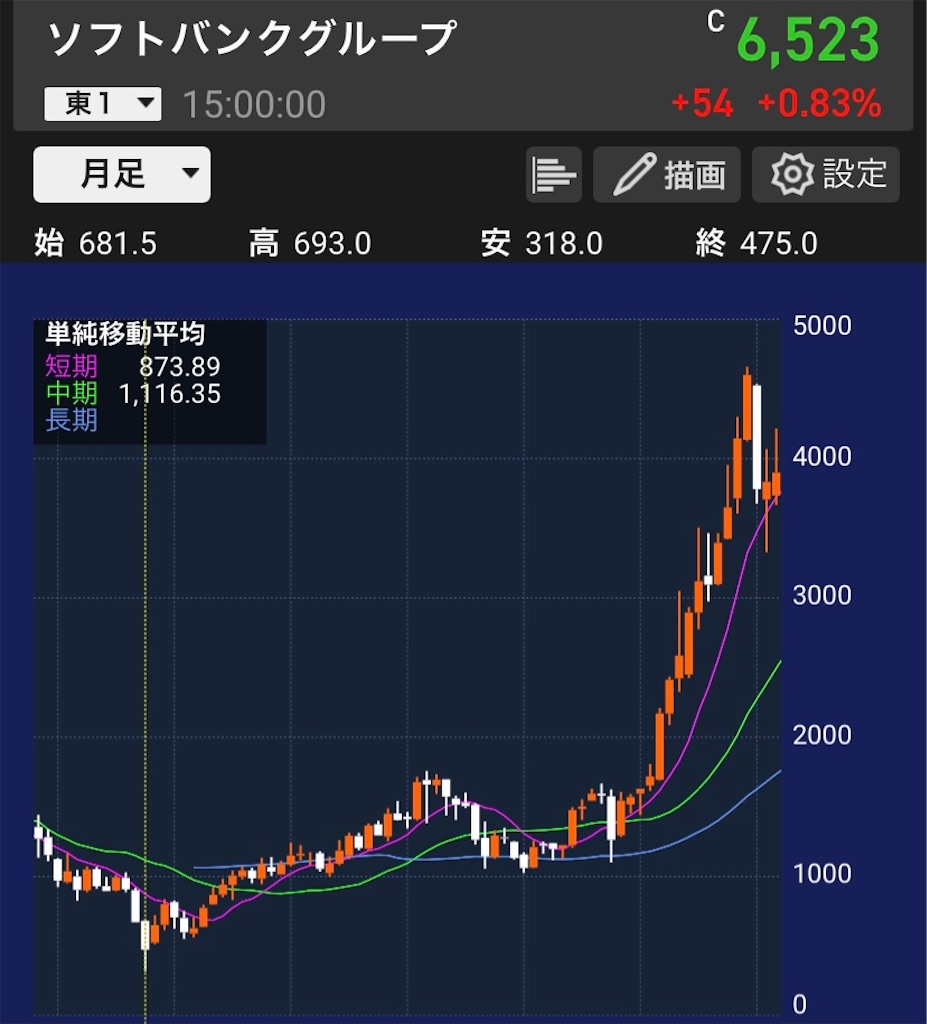This screenshot has width=927, height=1024.
Task: Click the percent change +0.83%
Action: pyautogui.click(x=820, y=104)
